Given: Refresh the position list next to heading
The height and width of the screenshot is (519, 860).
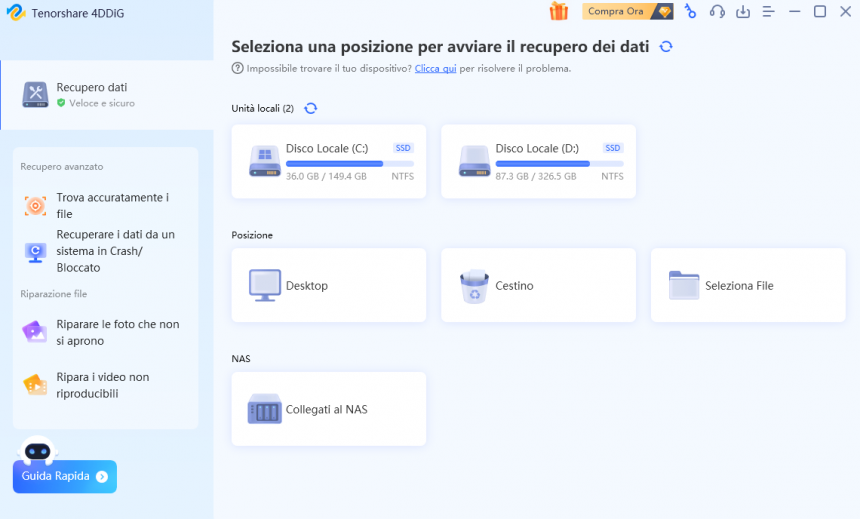Looking at the screenshot, I should [x=666, y=47].
